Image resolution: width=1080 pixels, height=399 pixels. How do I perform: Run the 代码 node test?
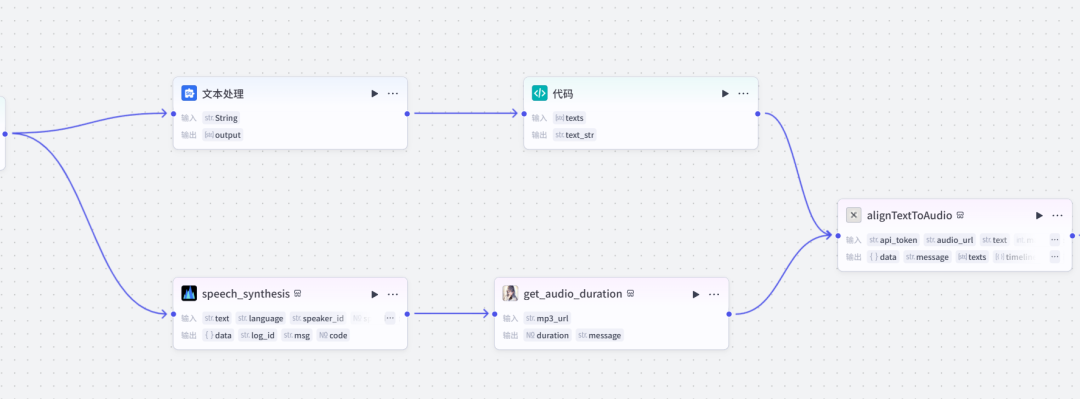tap(725, 93)
